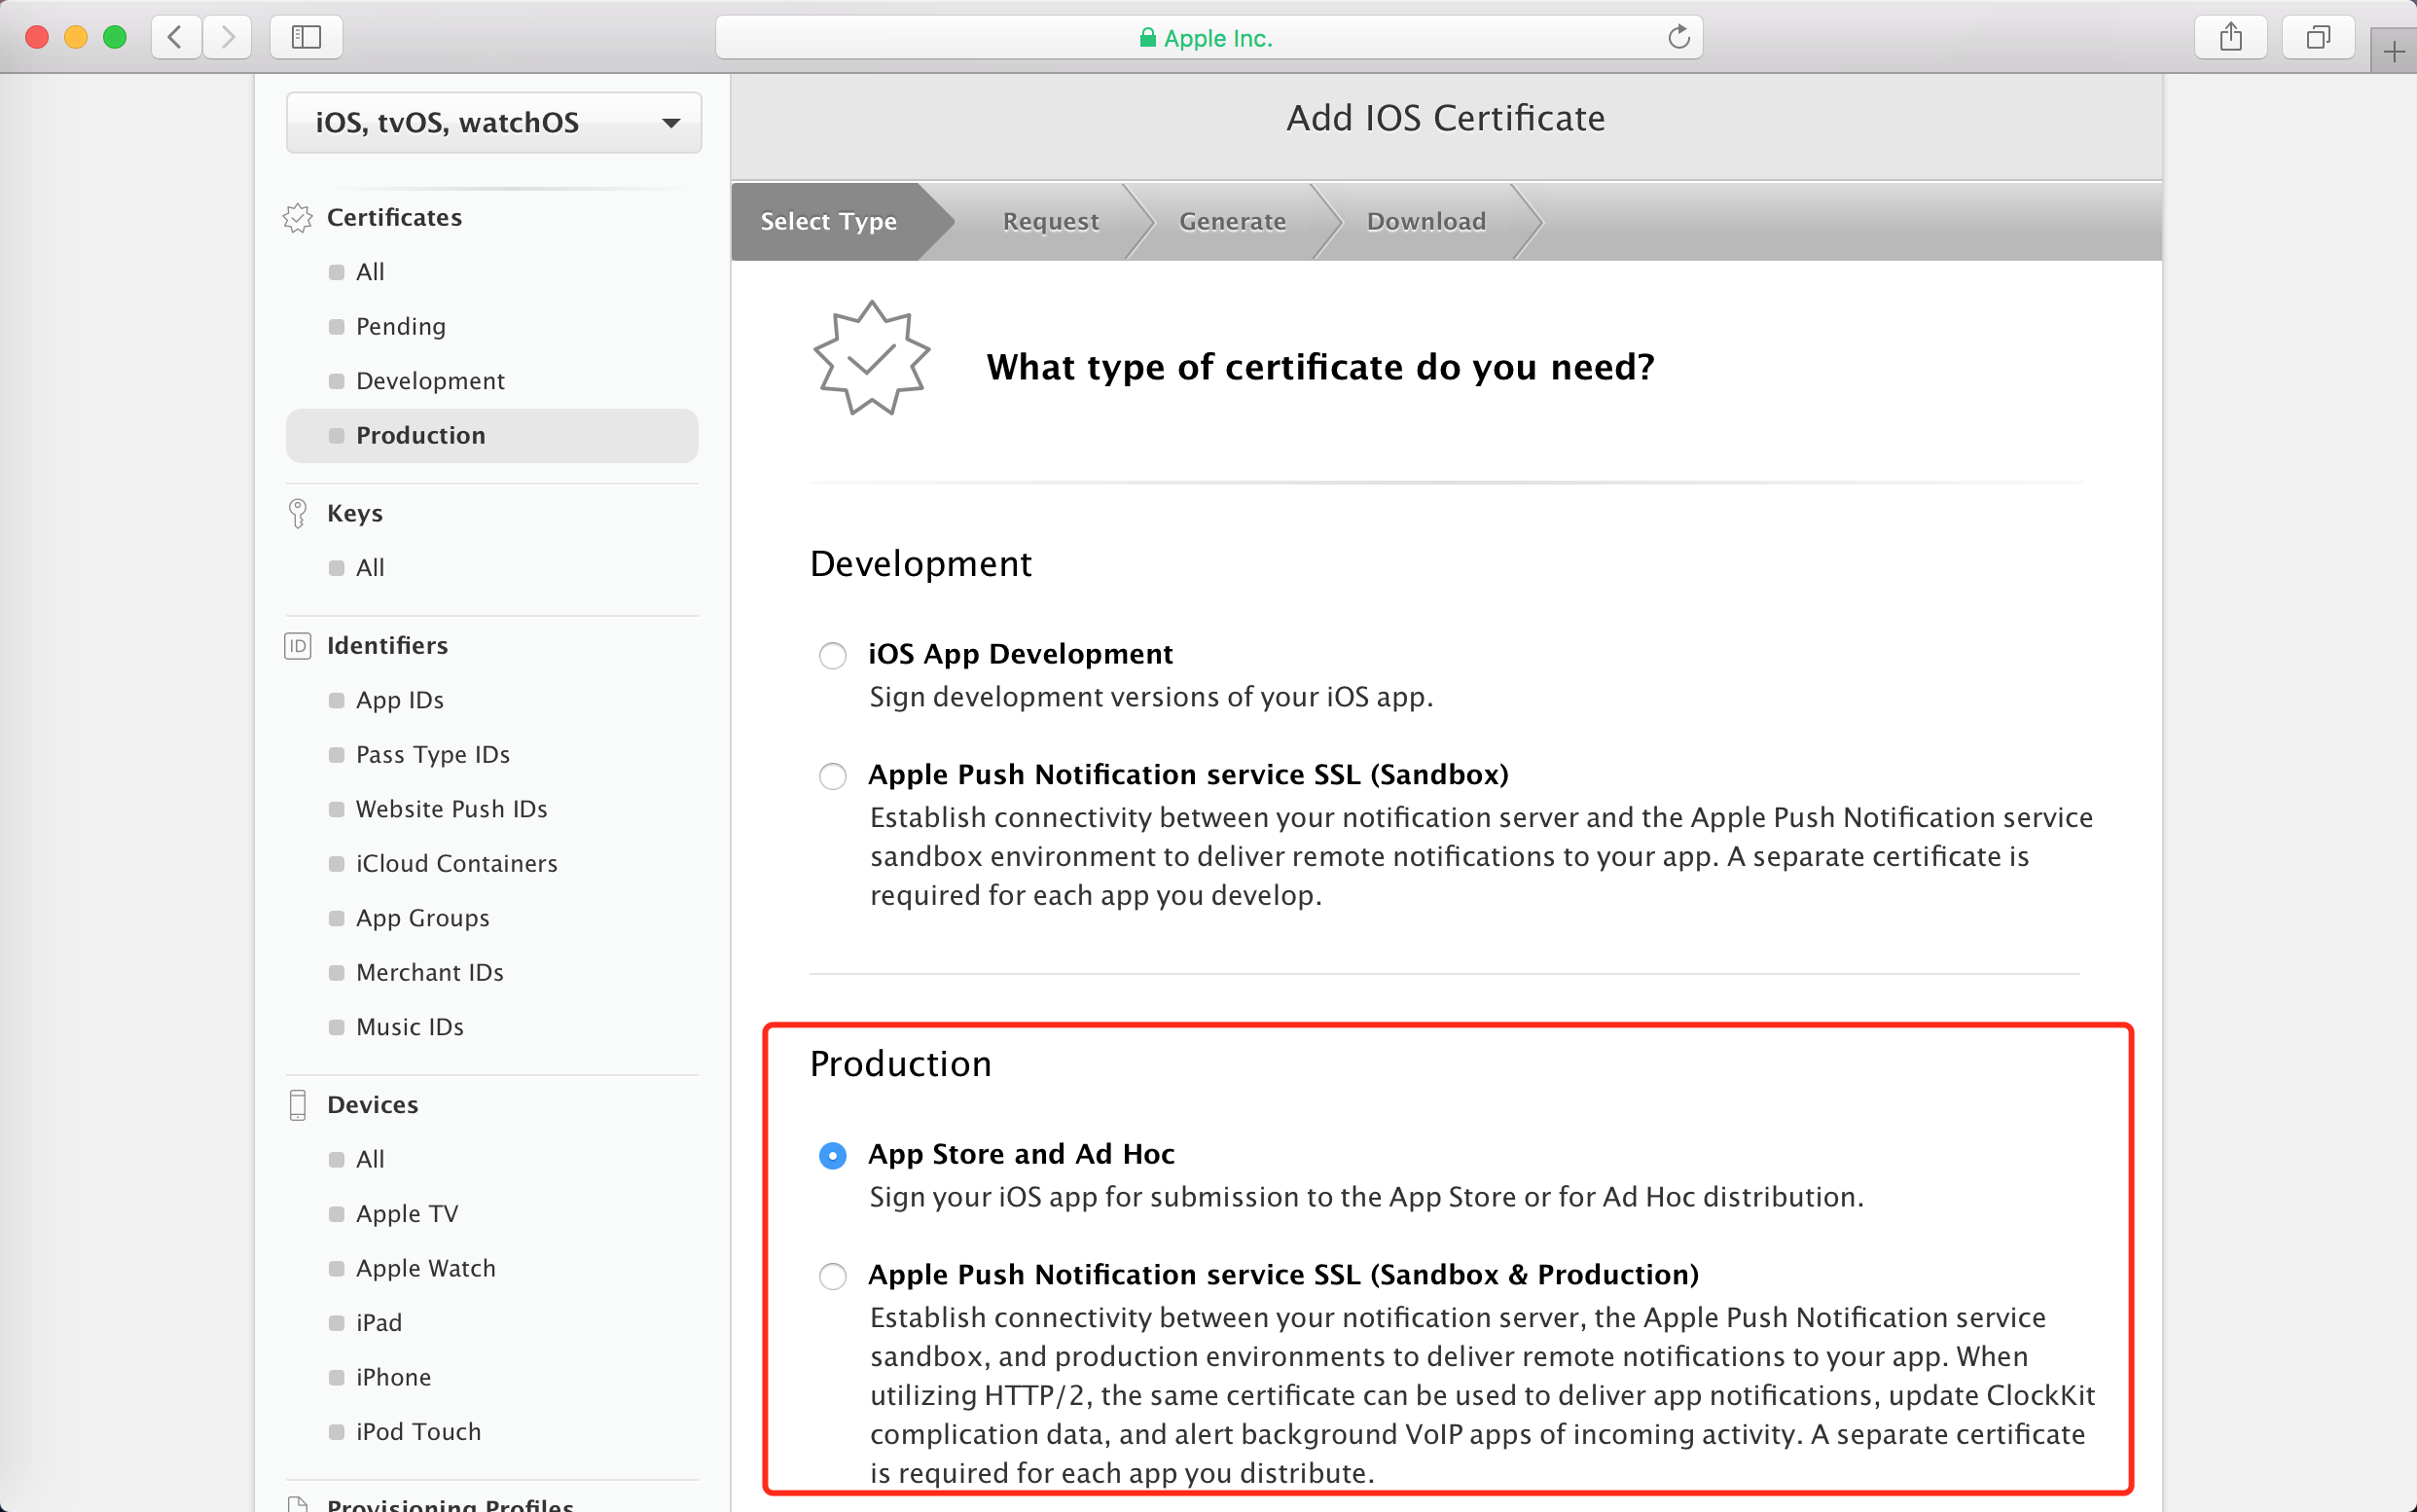
Task: Open Apple Watch devices list
Action: pyautogui.click(x=426, y=1268)
